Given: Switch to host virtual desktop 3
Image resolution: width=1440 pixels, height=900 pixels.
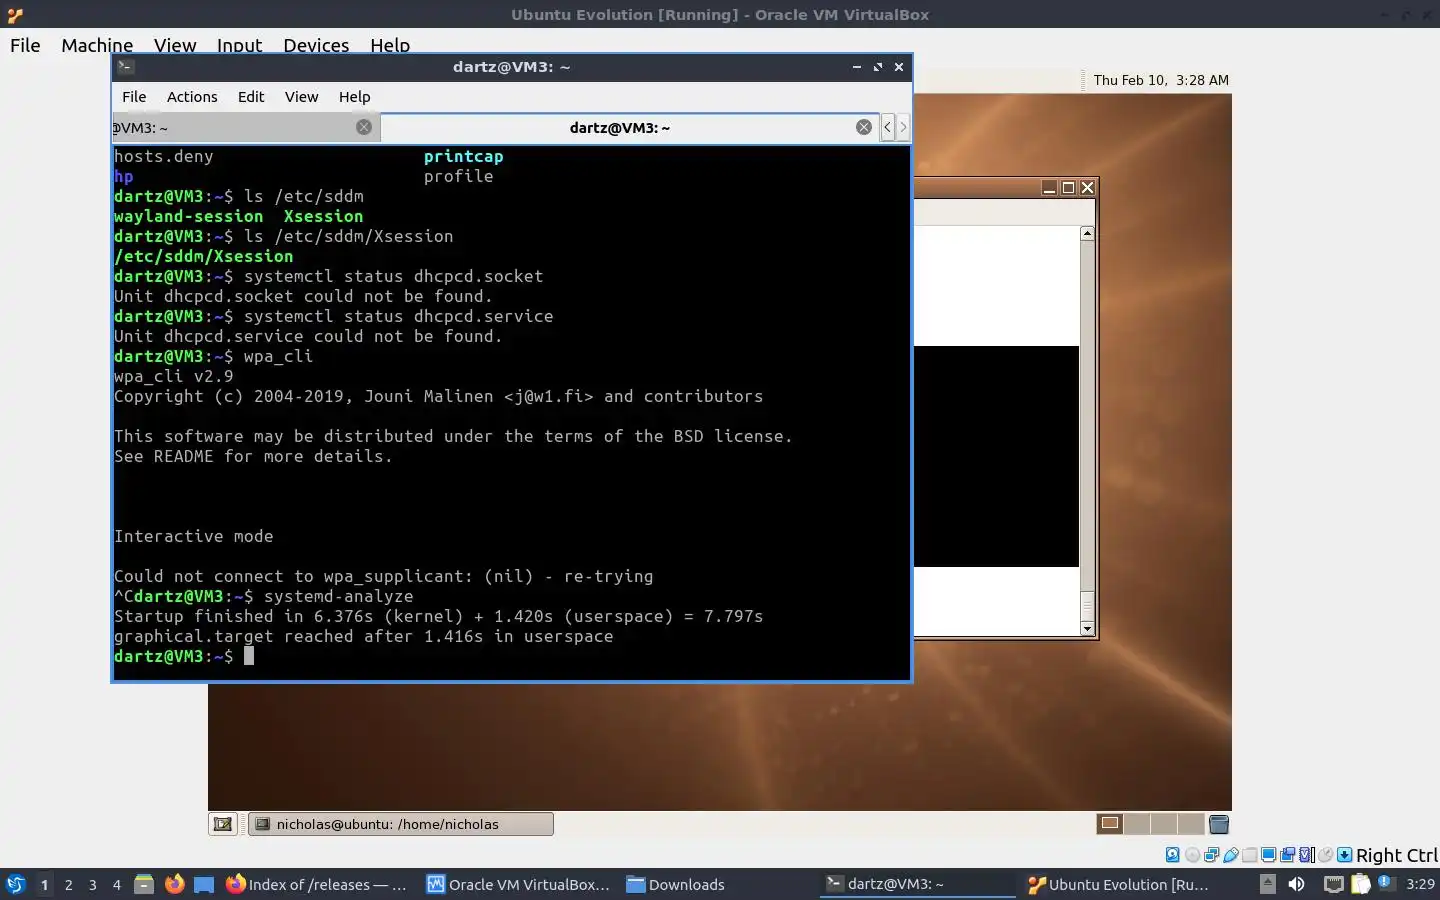Looking at the screenshot, I should tap(93, 884).
